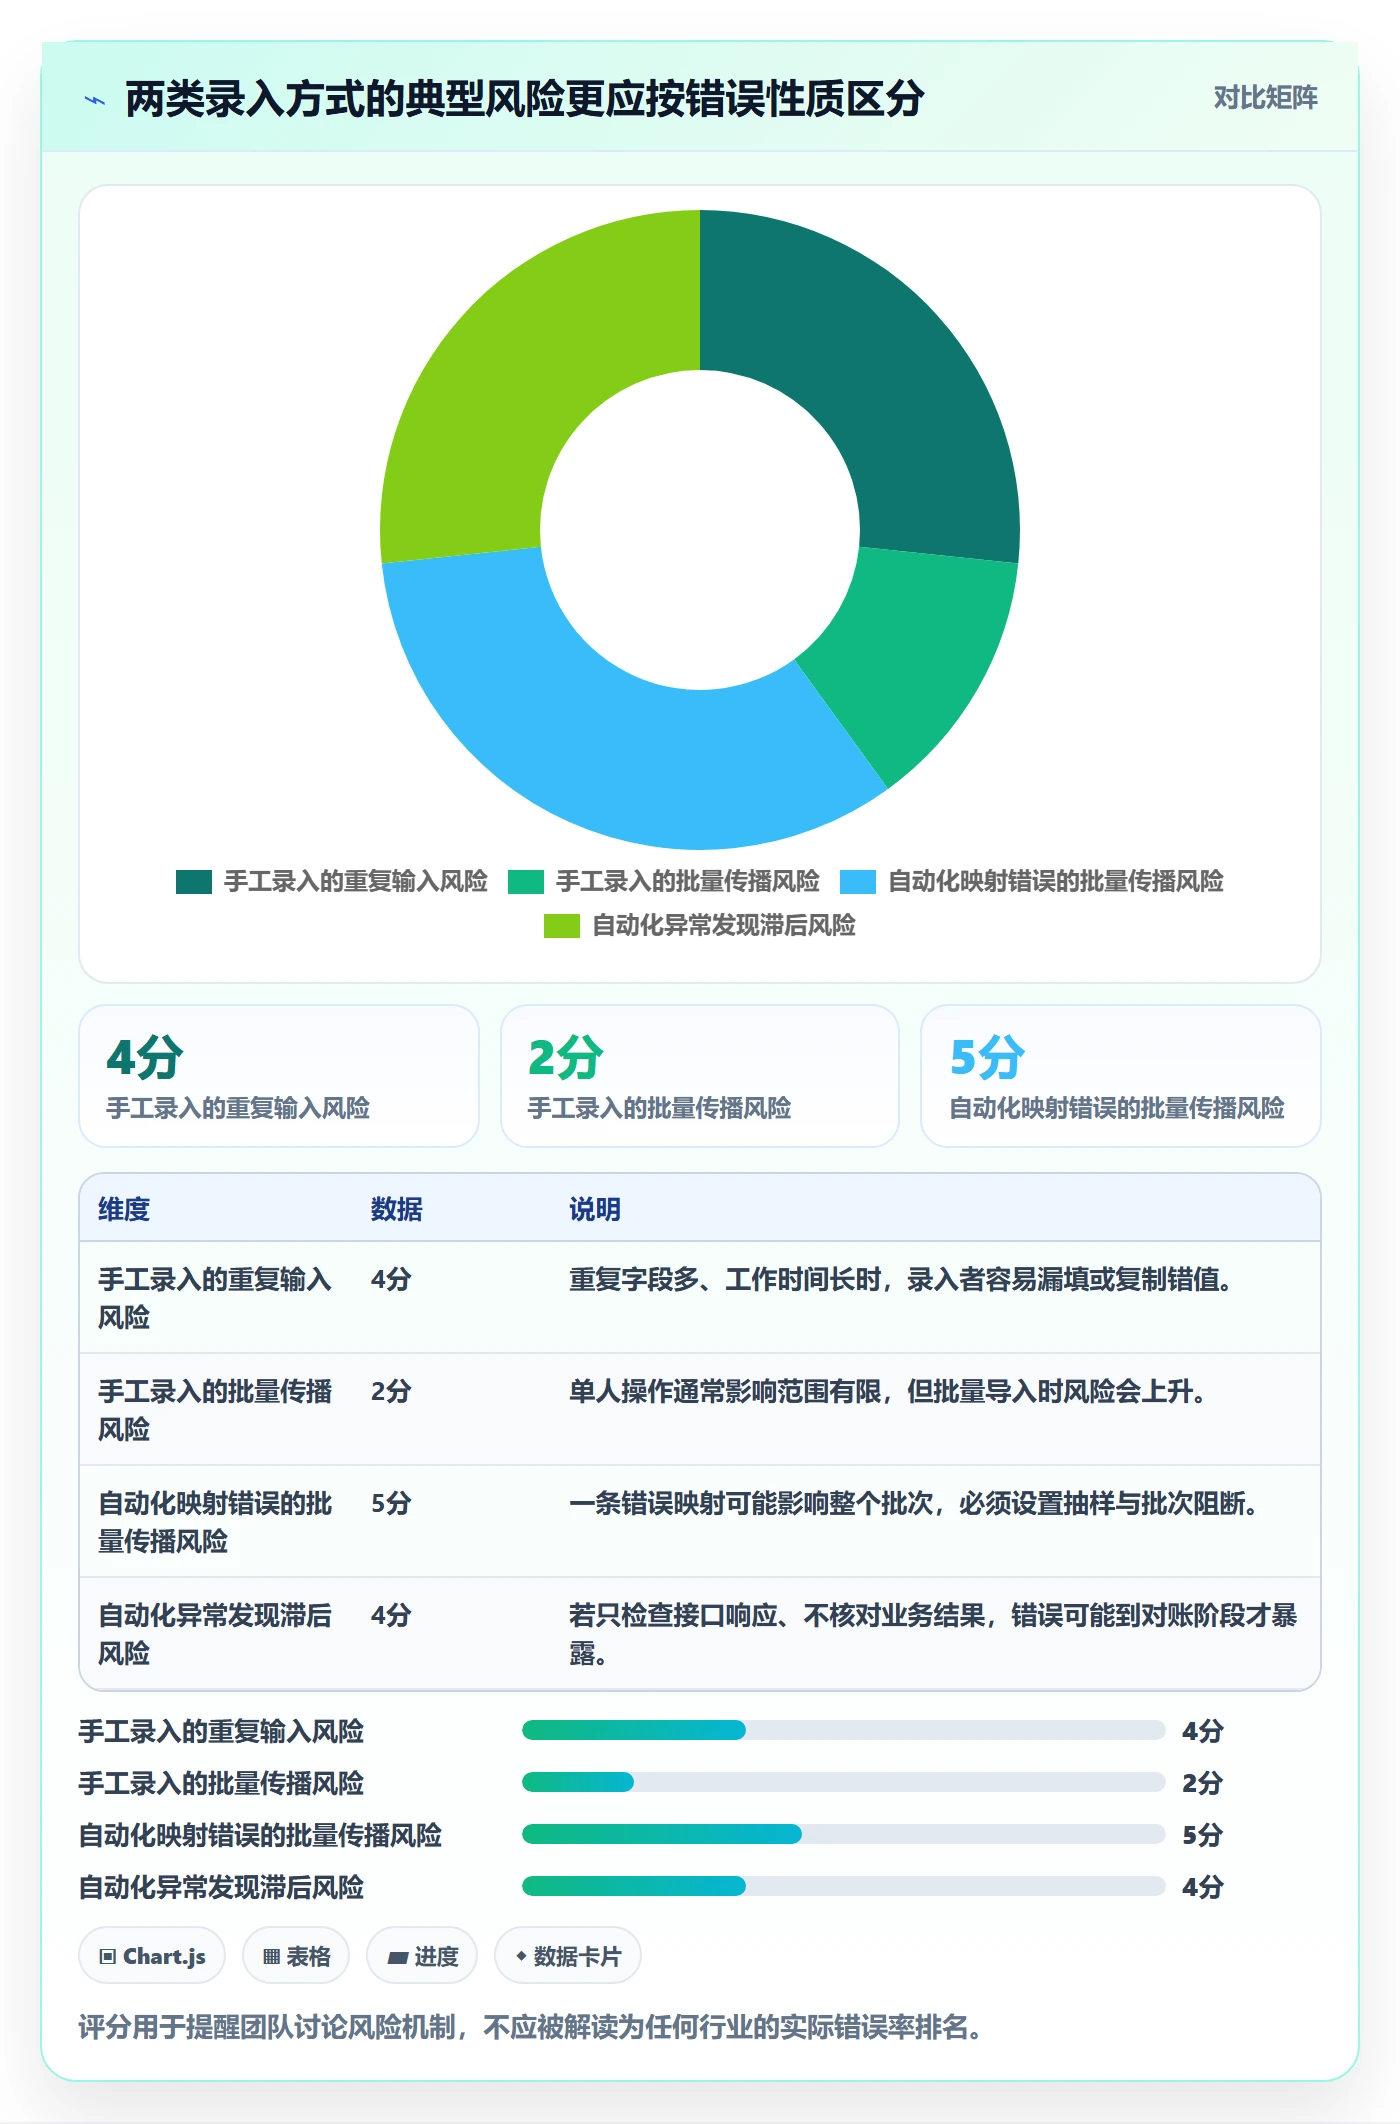Screen dimensions: 1400x2124
Task: Toggle legend swatch for 自动化映射错误的批量传播风险
Action: (x=858, y=882)
